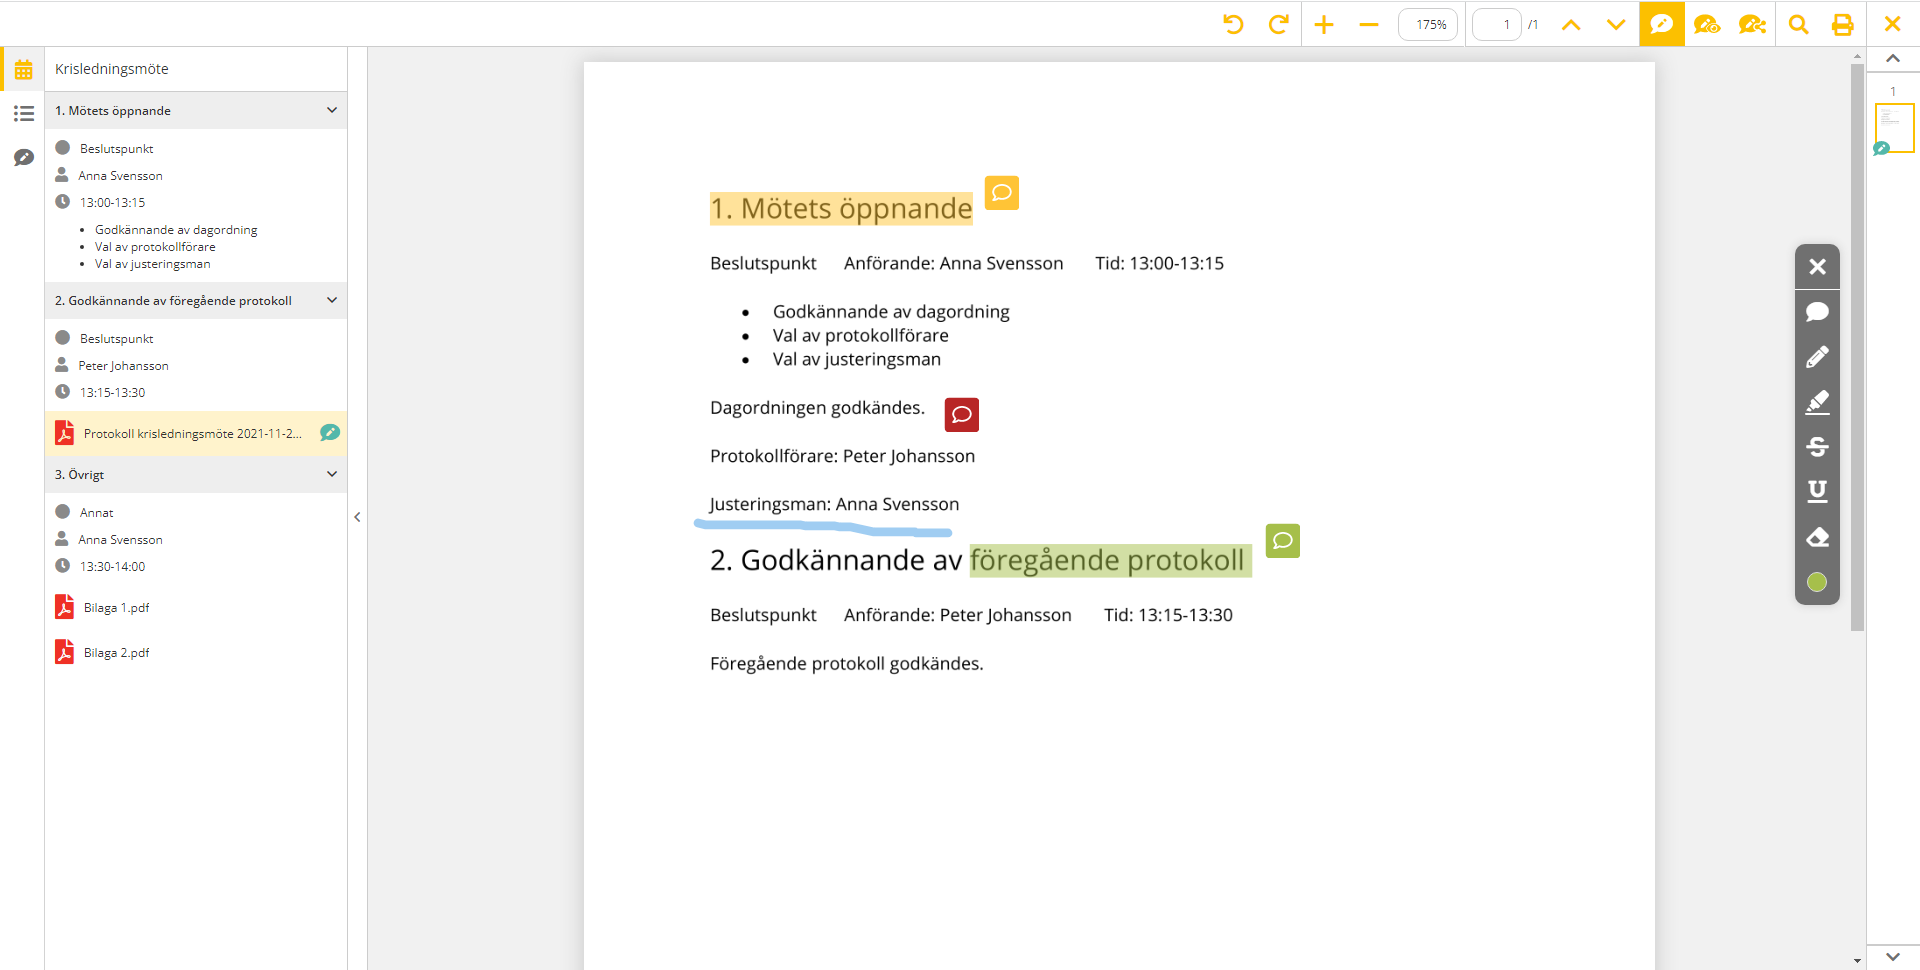Collapse the left sidebar panel arrow

pos(357,517)
